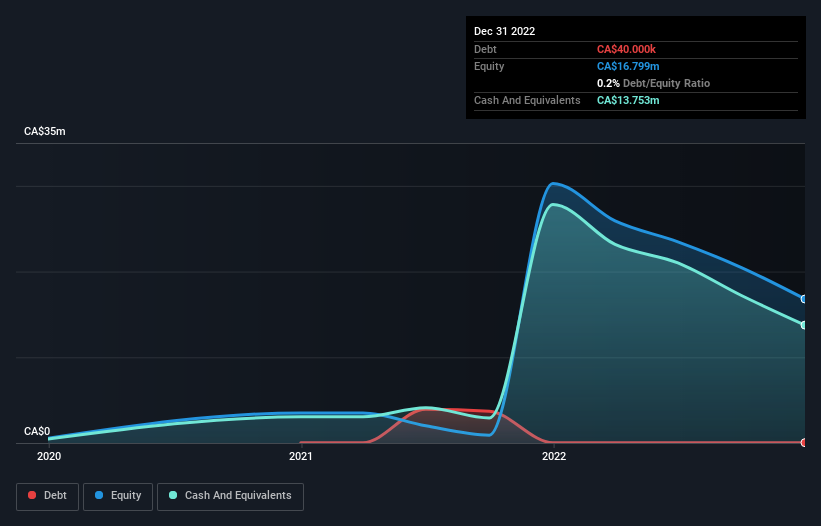Click the teal Cash endpoint marker
This screenshot has height=526, width=821.
[804, 325]
